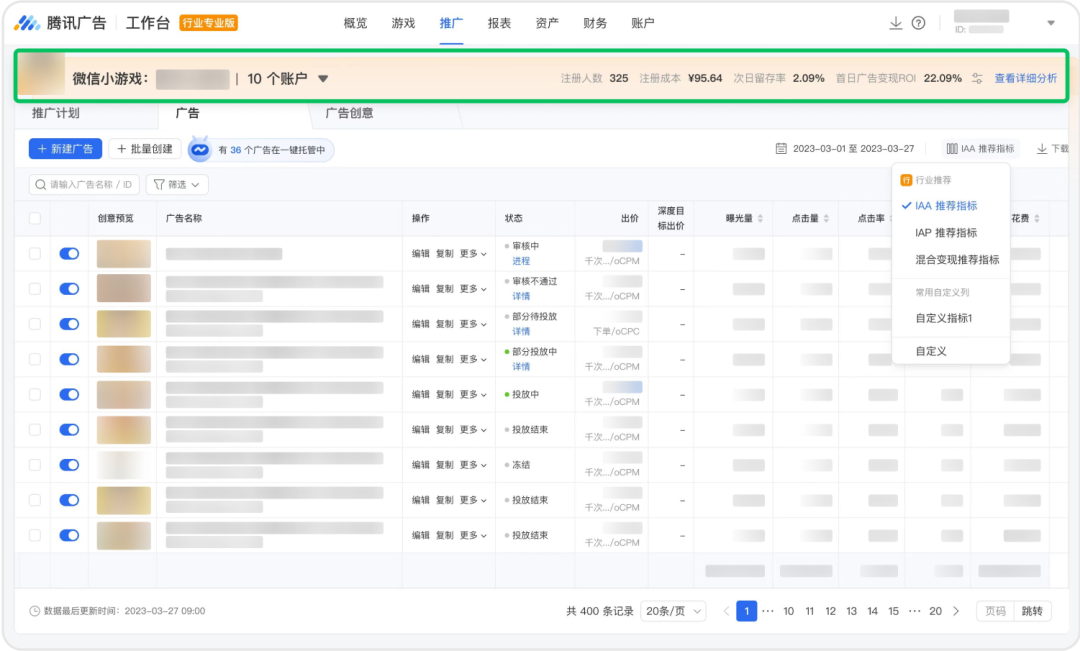Click the 下载 download icon above table

1041,148
